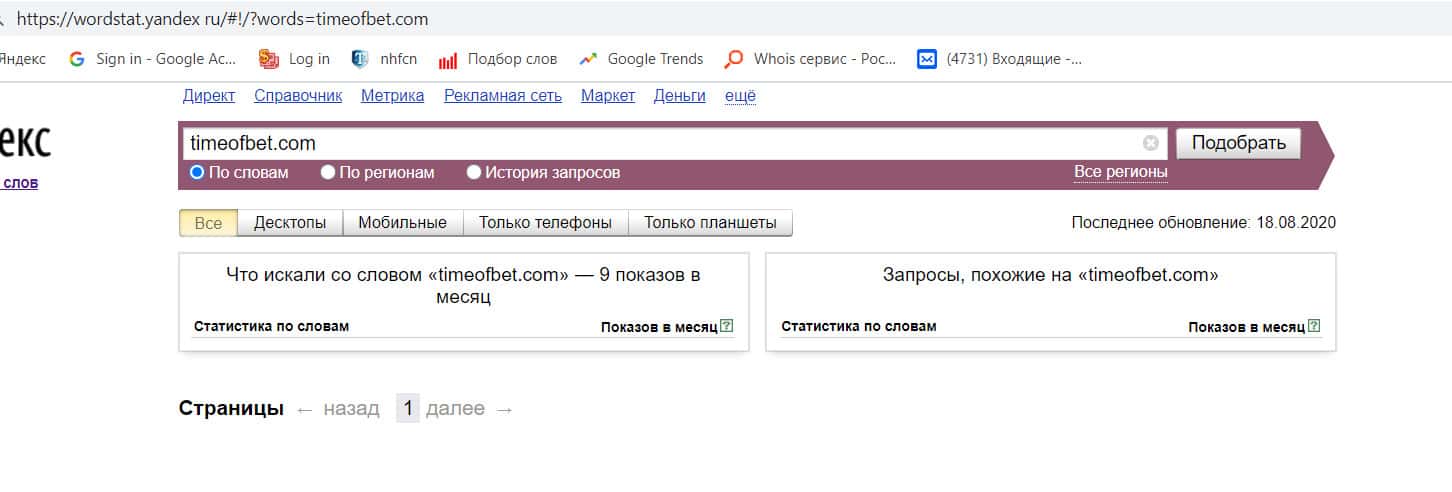Click the nhfcn bookmark shield icon
This screenshot has width=1452, height=492.
click(360, 59)
